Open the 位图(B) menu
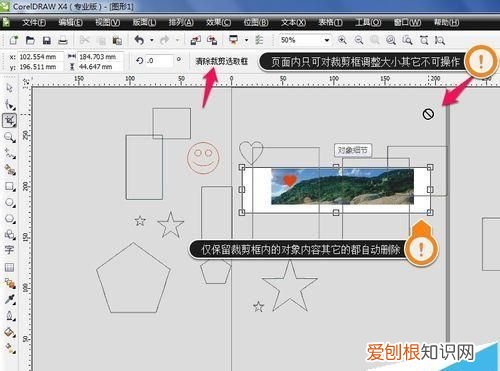 pyautogui.click(x=256, y=22)
